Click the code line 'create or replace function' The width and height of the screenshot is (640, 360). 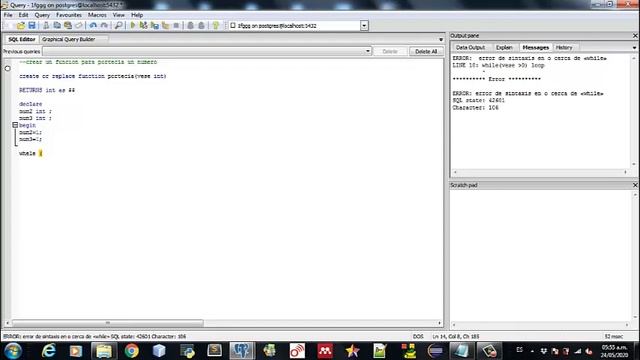coord(93,76)
